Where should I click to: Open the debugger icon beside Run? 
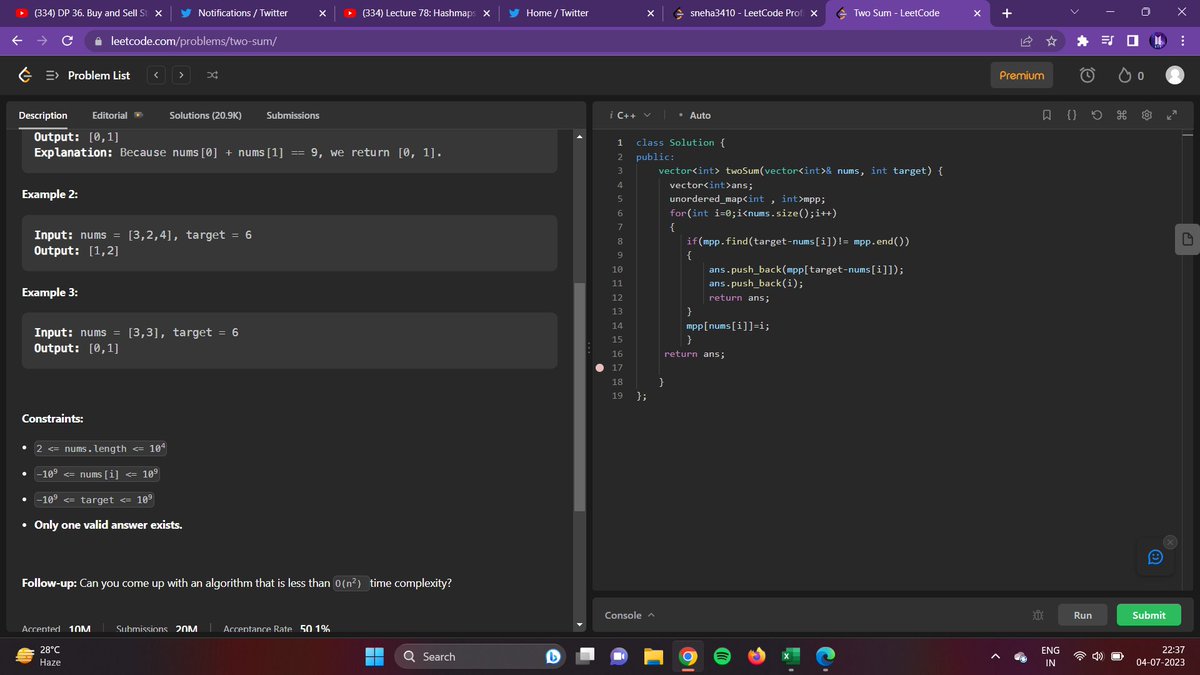click(x=1037, y=614)
